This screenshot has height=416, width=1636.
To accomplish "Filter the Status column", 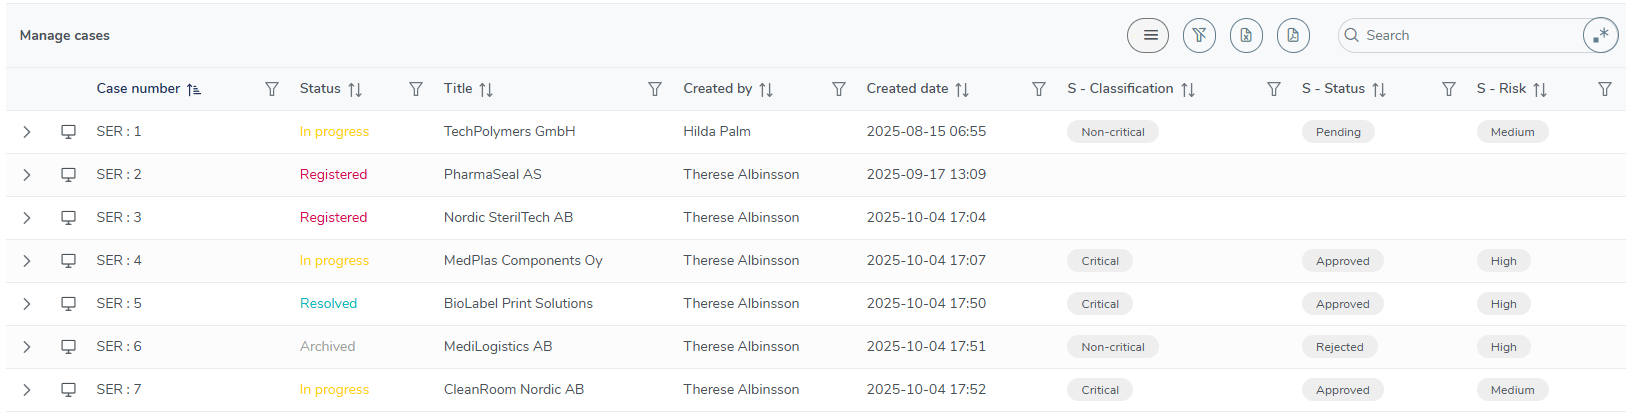I will [x=416, y=89].
